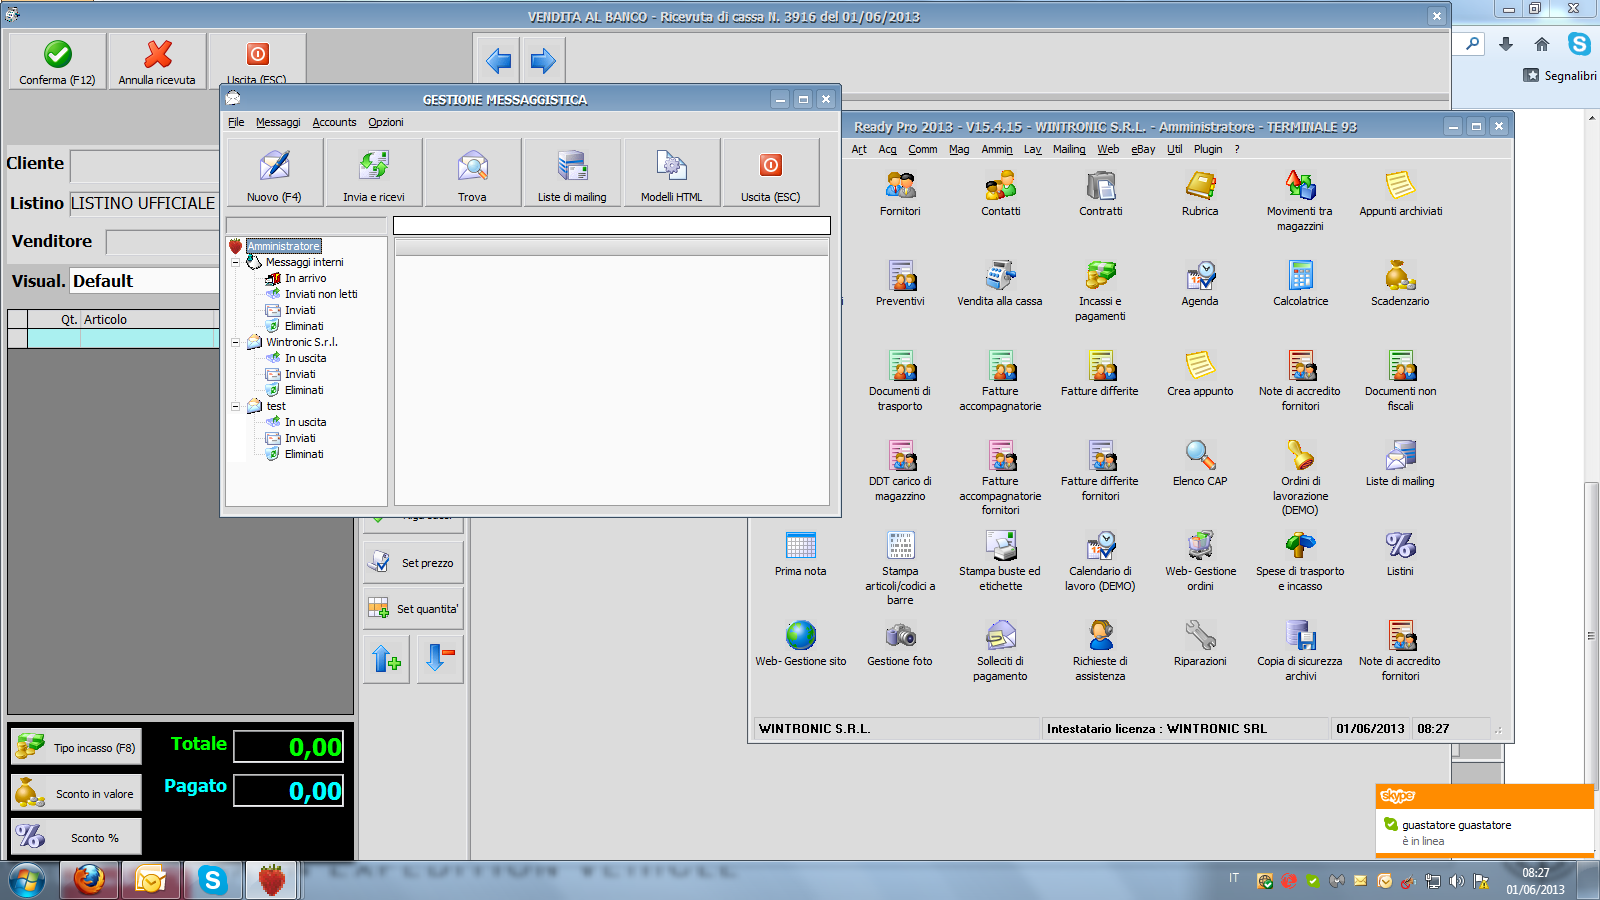Select In arrivo folder

[305, 278]
